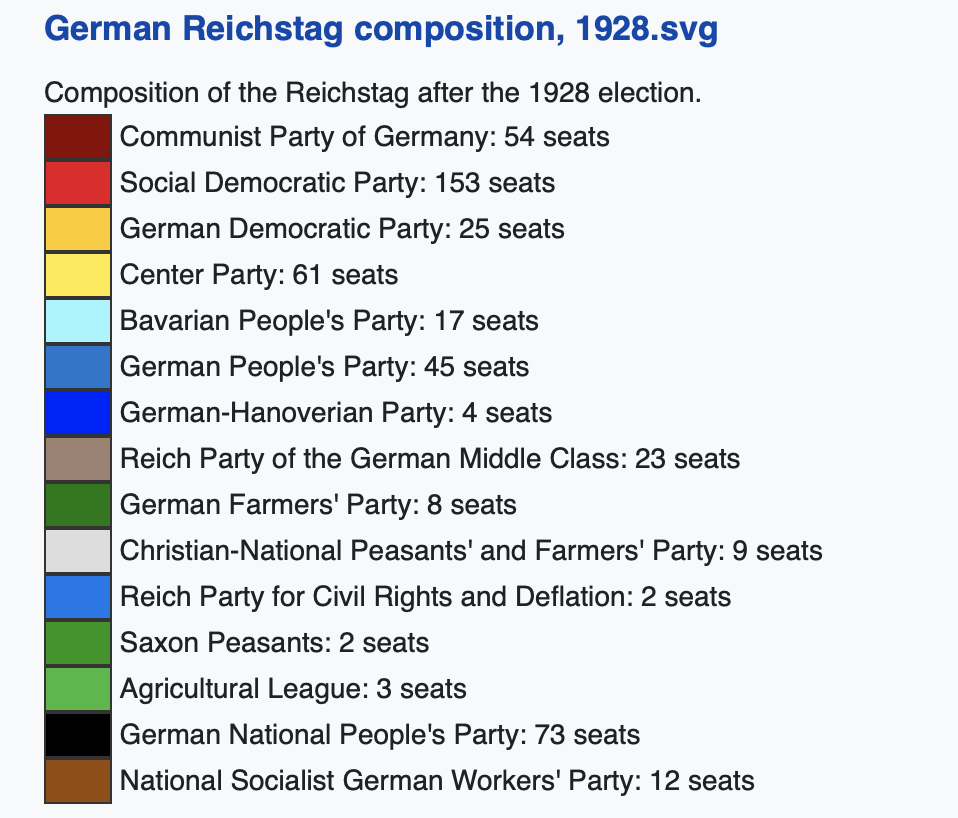The width and height of the screenshot is (958, 818).
Task: Select the medium blue German People's Party swatch
Action: pyautogui.click(x=78, y=367)
